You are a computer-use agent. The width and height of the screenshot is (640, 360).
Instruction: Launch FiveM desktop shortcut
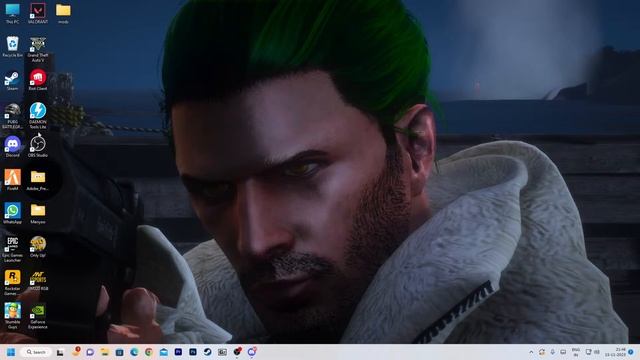point(12,180)
